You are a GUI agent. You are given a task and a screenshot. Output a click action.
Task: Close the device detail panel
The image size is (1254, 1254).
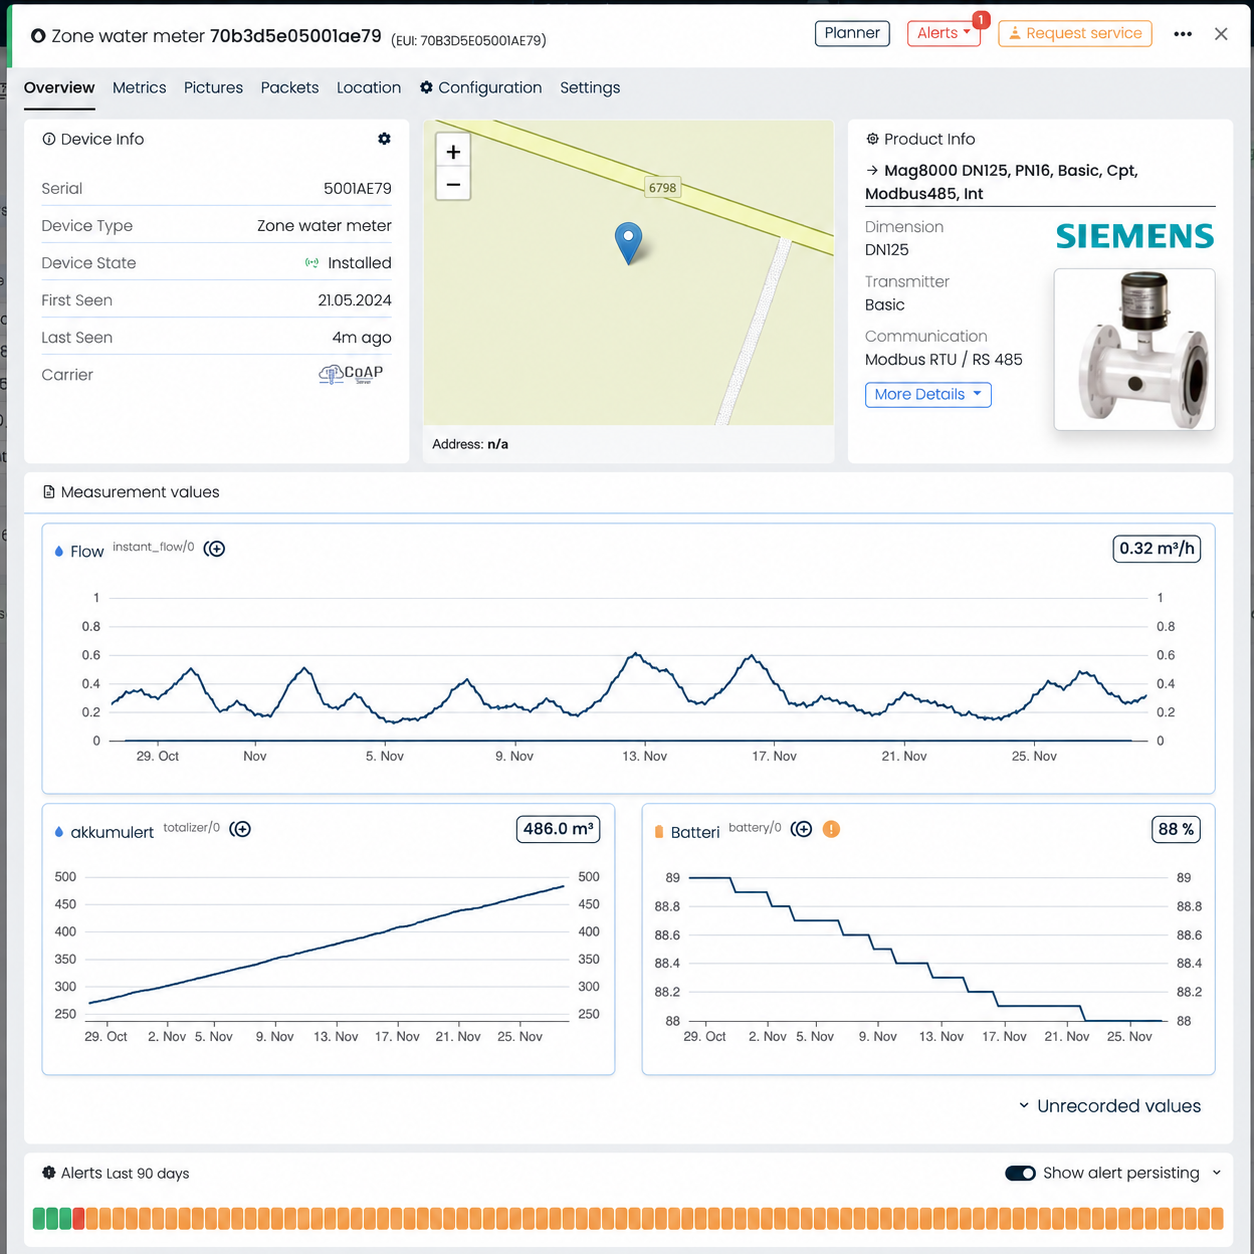pyautogui.click(x=1221, y=34)
